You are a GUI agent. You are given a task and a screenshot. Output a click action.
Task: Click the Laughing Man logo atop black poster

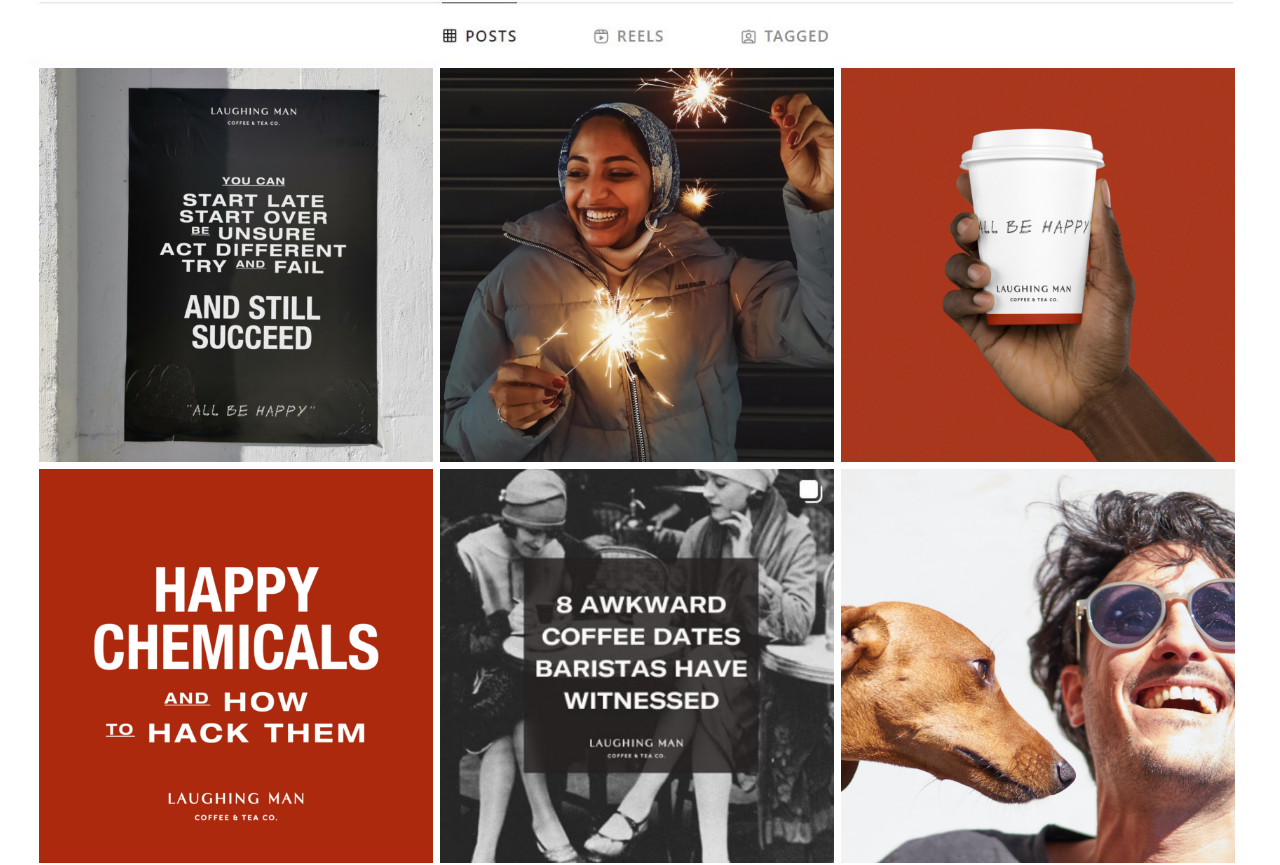(254, 114)
